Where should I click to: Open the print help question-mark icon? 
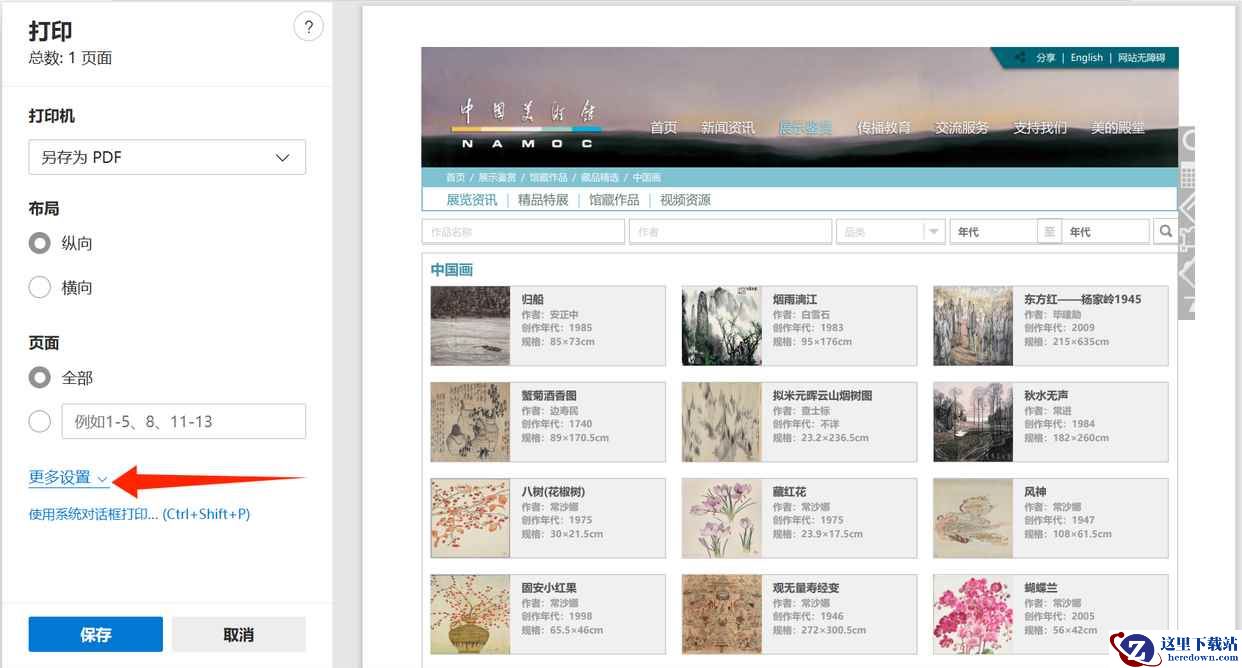click(x=308, y=27)
